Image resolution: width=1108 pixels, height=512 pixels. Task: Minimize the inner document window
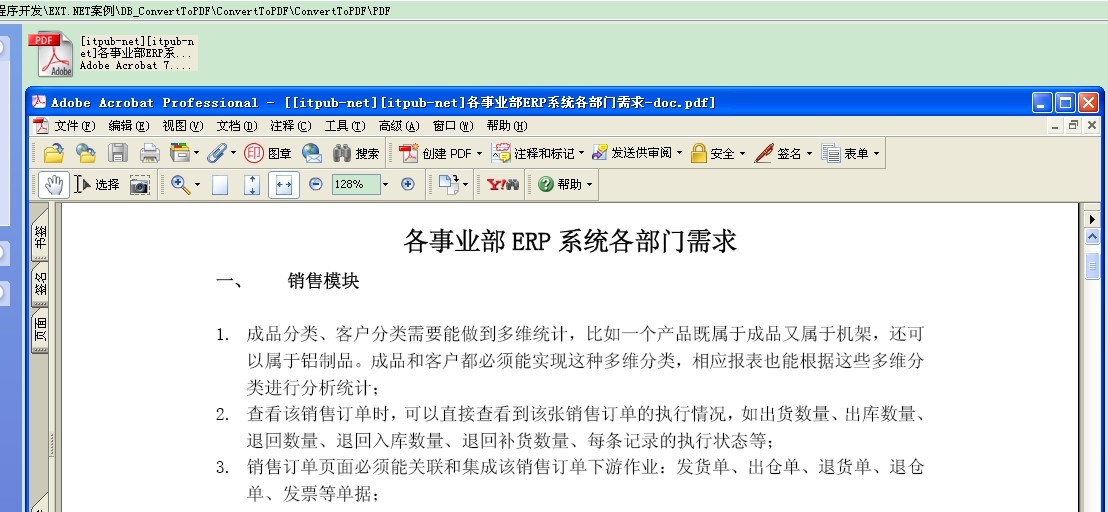pyautogui.click(x=1056, y=125)
